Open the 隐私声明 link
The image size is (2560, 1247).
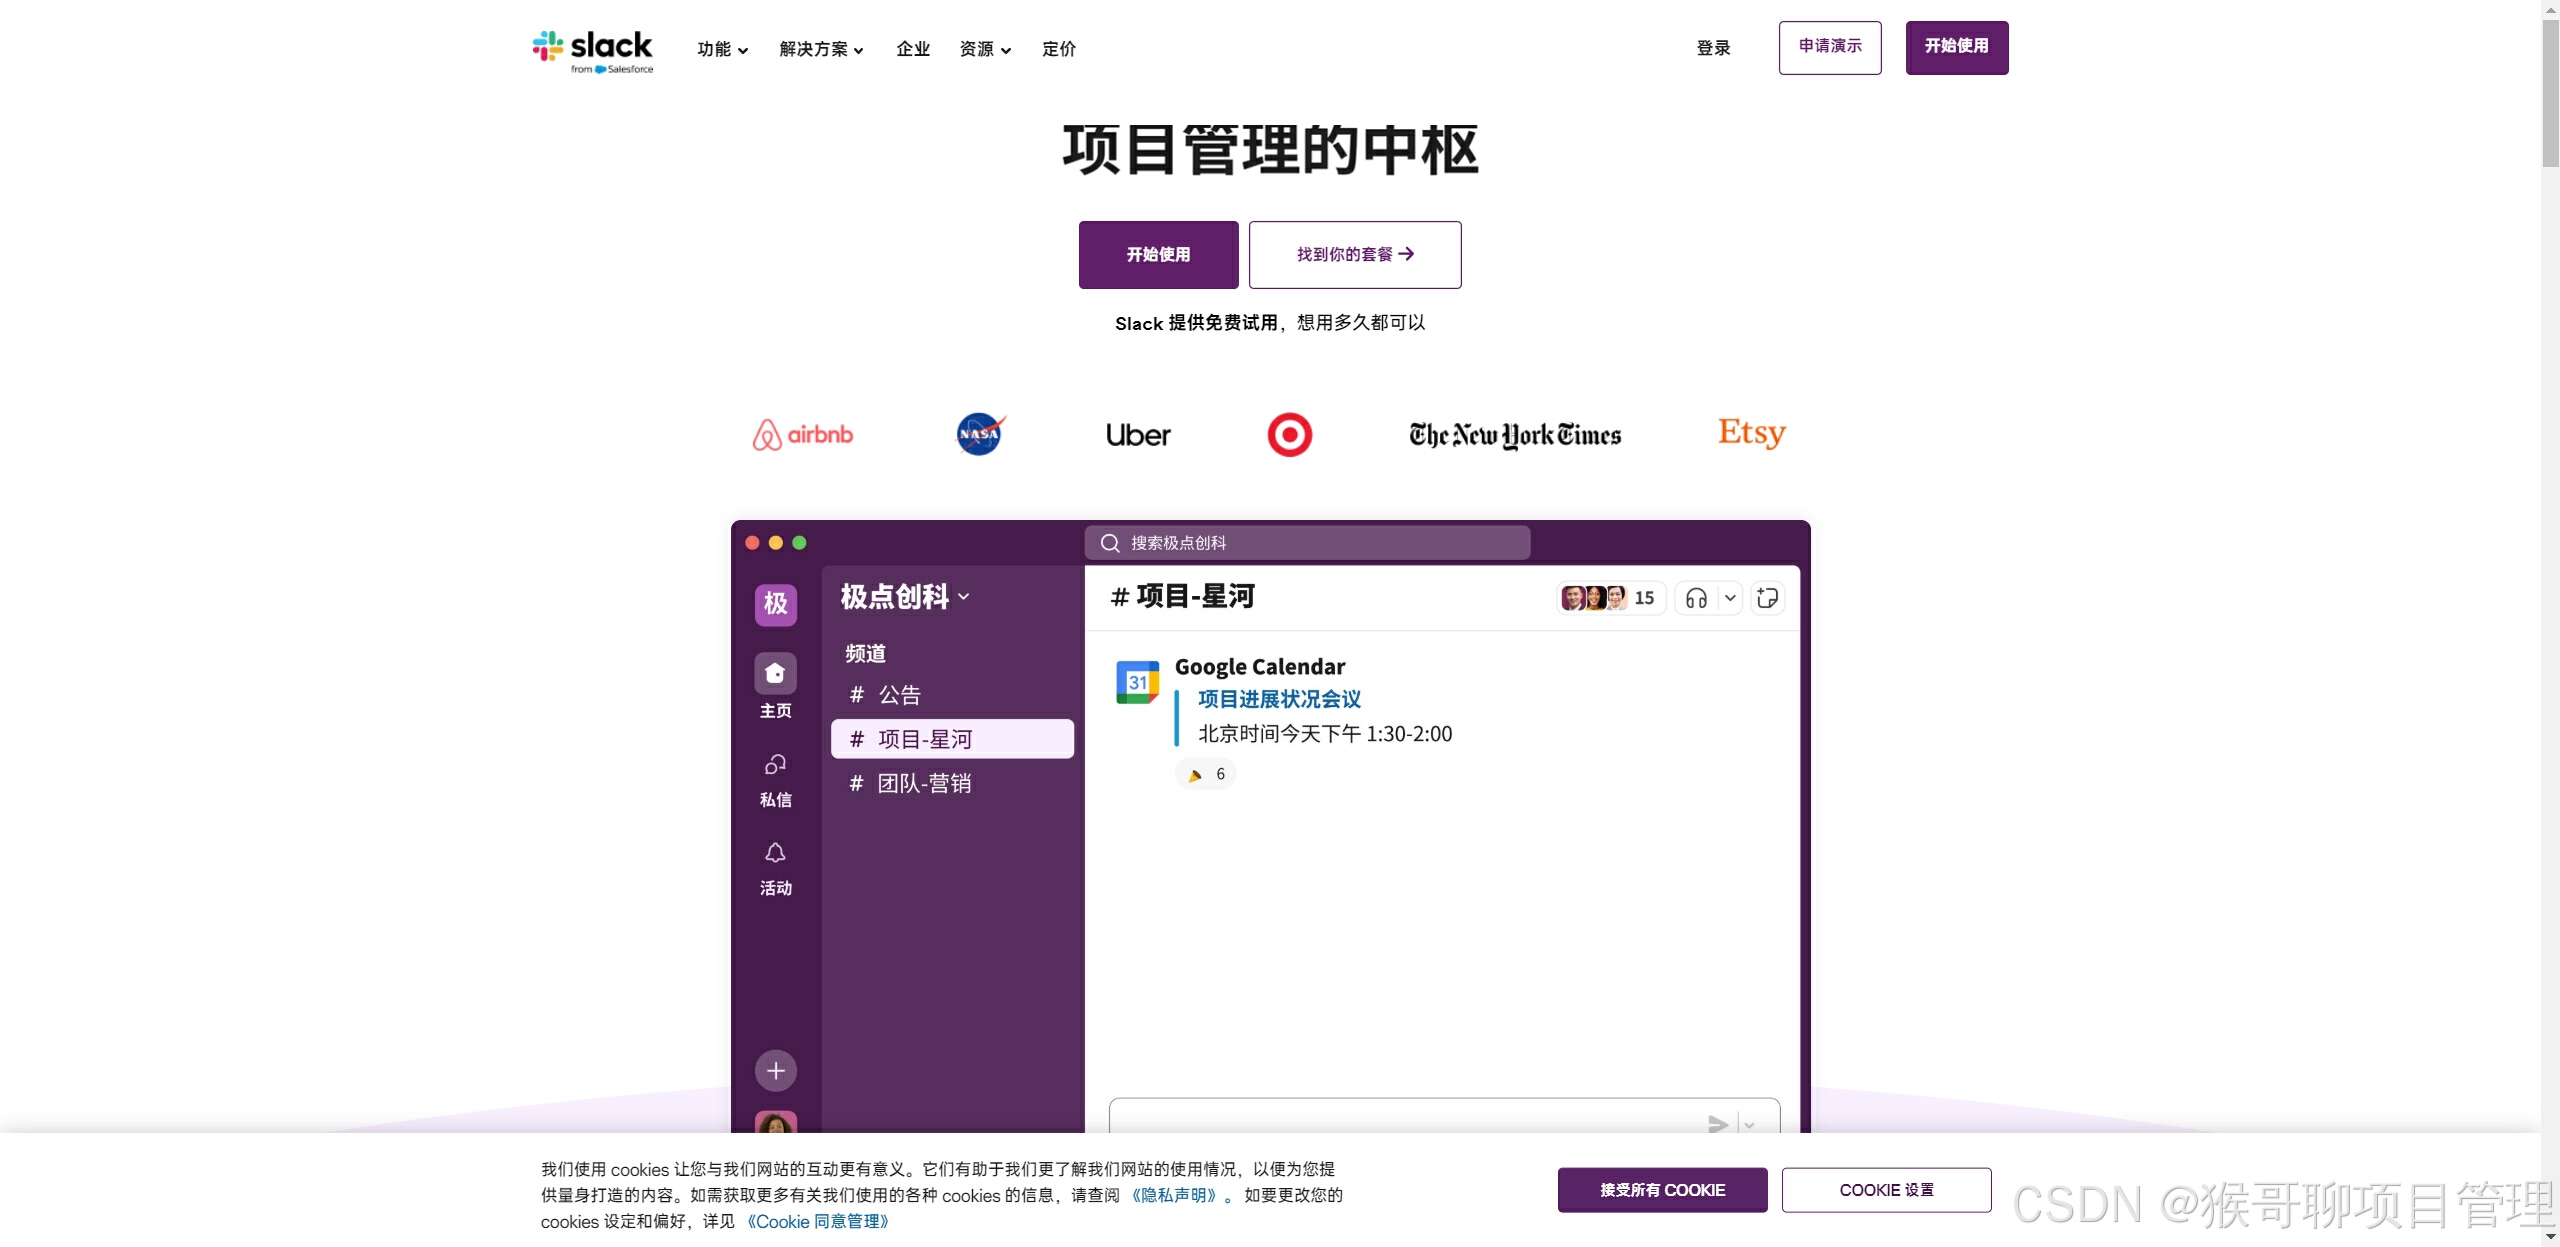[1174, 1195]
